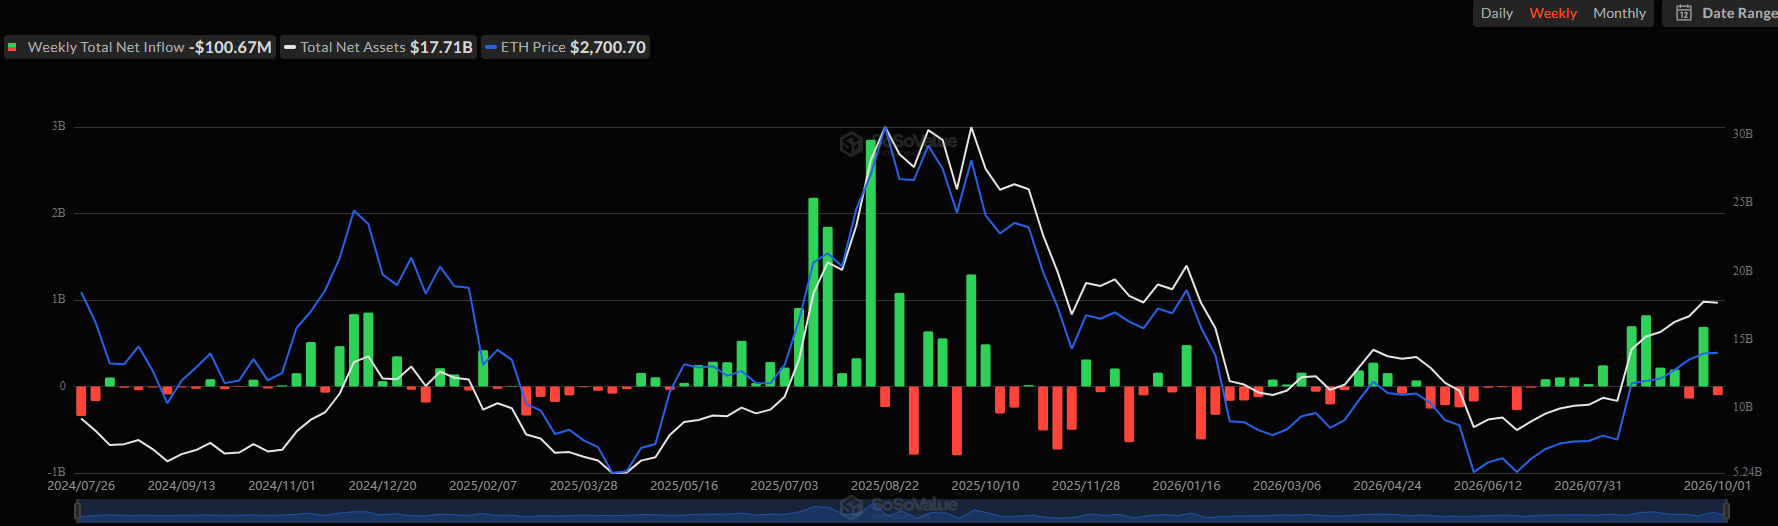Click x-axis label 2024/11/01
This screenshot has width=1778, height=526.
(282, 485)
